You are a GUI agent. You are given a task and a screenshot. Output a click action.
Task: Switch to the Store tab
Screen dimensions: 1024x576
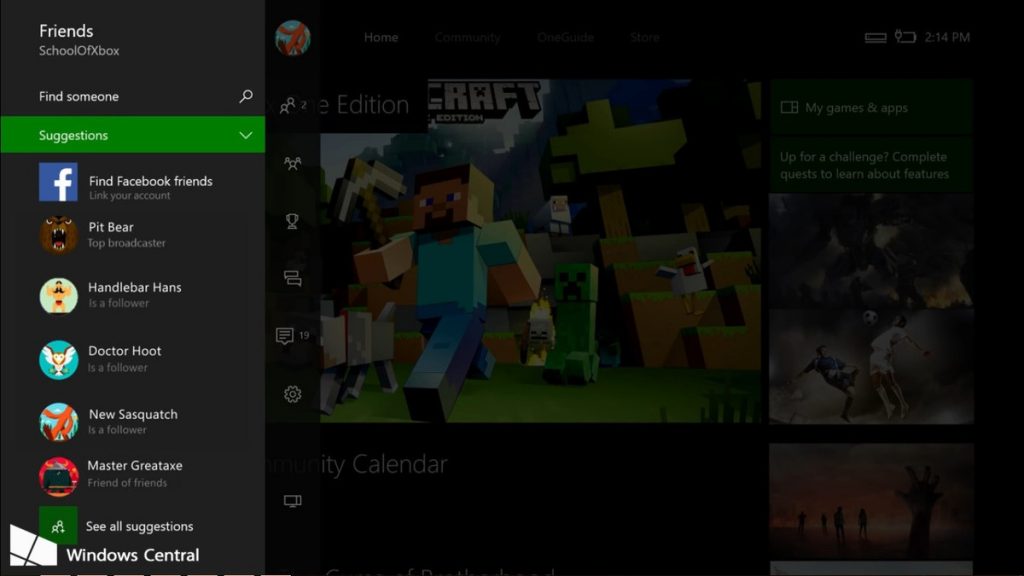point(645,37)
